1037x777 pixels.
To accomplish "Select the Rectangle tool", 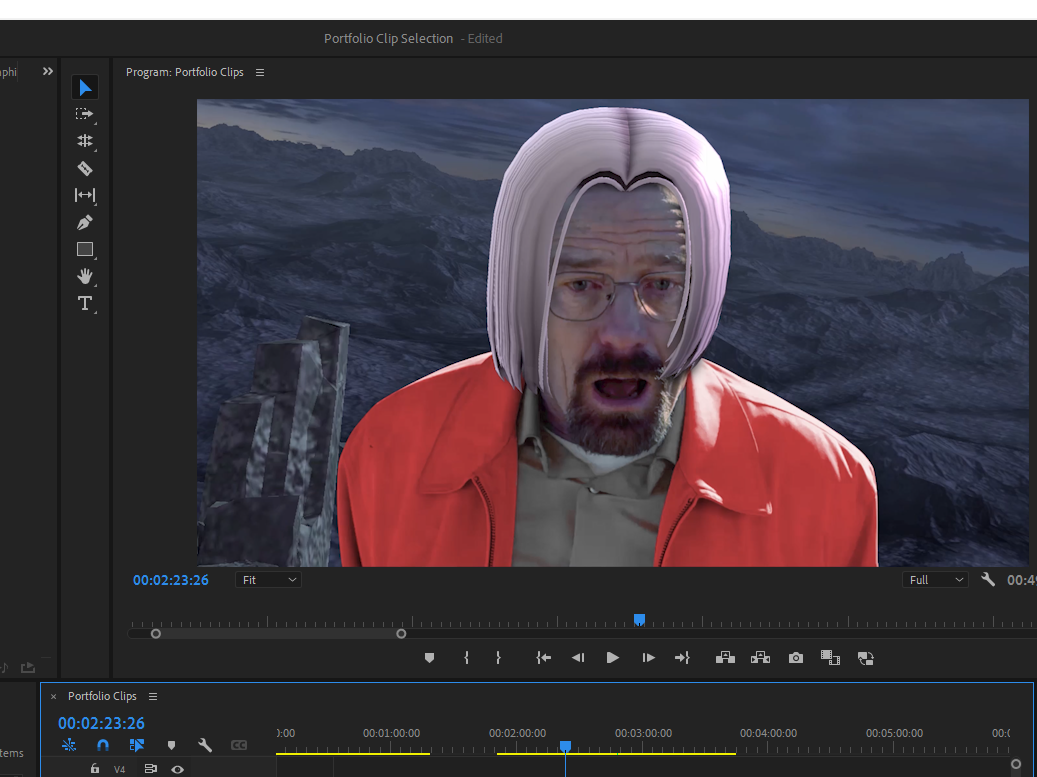I will click(85, 249).
